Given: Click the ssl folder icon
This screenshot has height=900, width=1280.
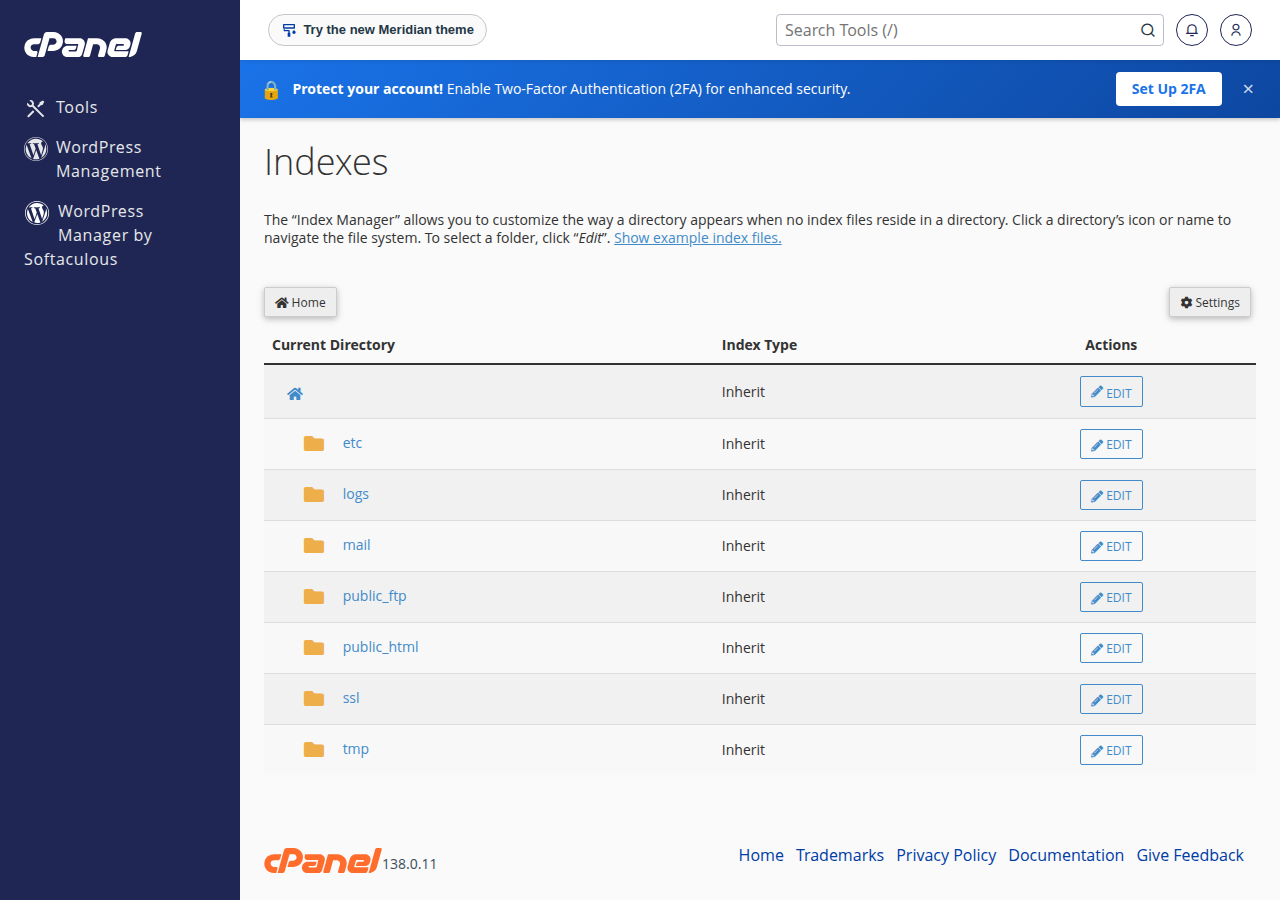Looking at the screenshot, I should pos(314,698).
